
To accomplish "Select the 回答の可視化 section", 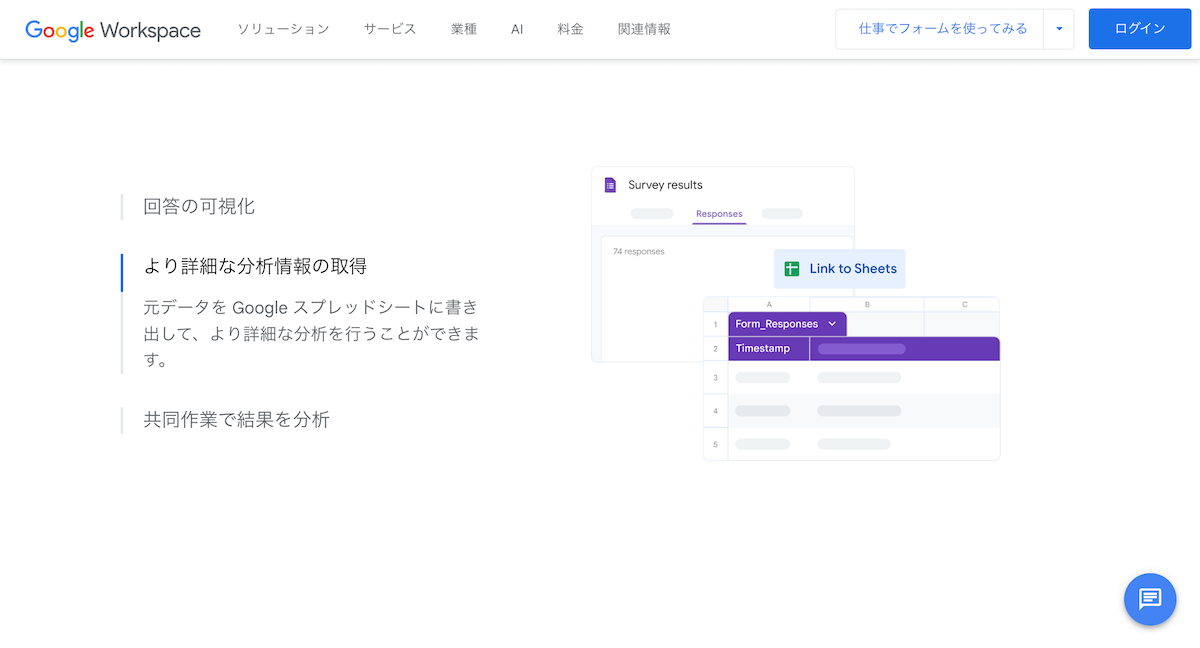I will point(199,207).
